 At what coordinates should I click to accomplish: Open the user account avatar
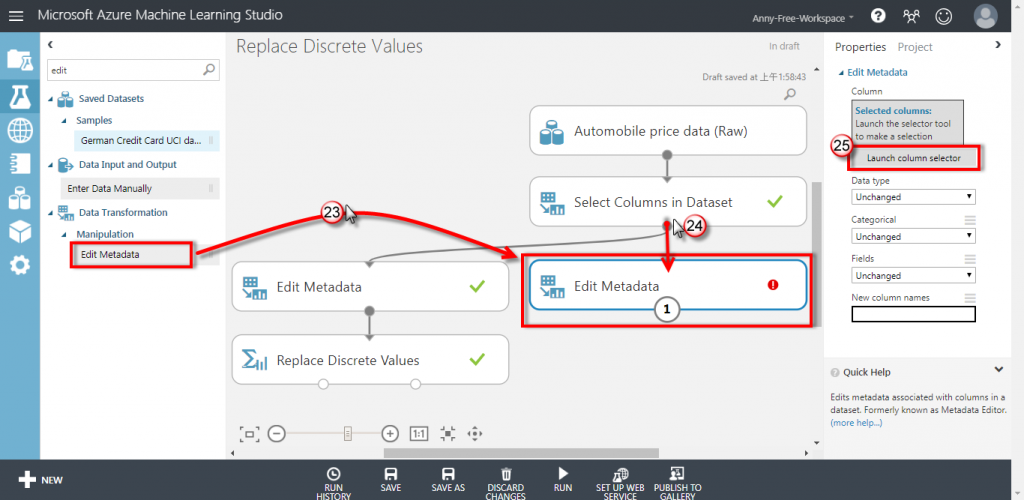point(985,16)
